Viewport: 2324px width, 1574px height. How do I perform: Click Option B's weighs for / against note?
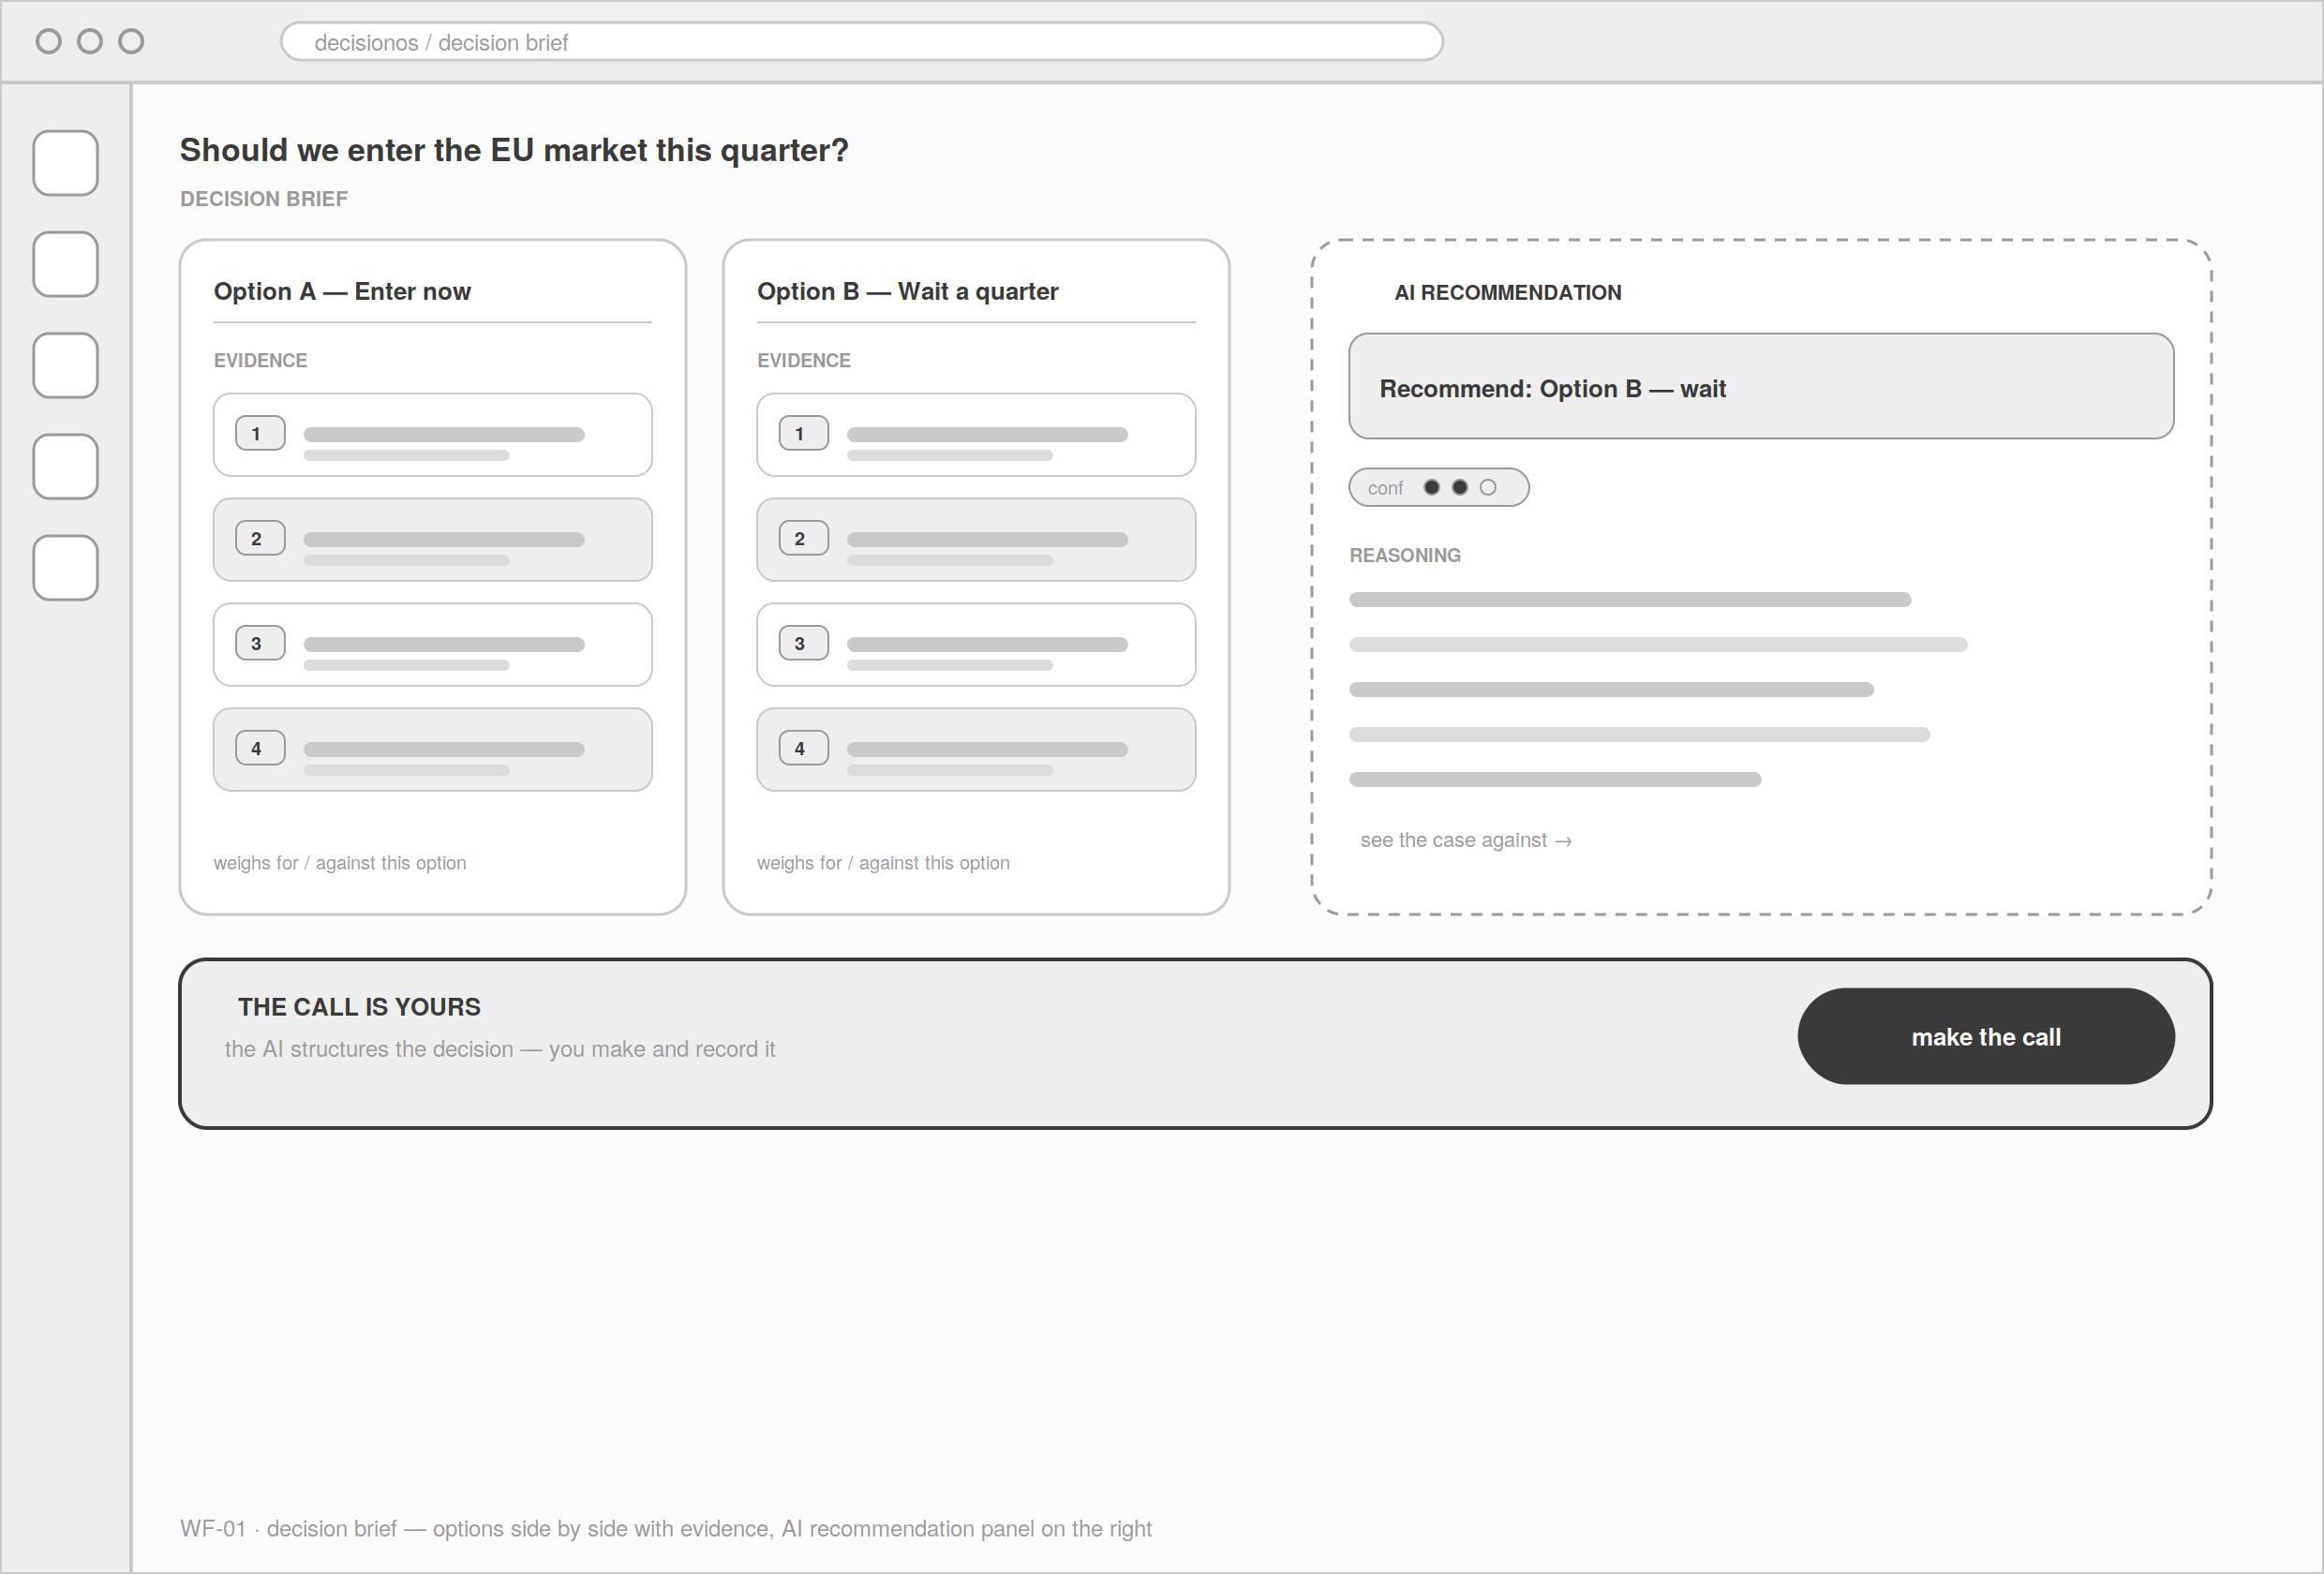coord(883,862)
